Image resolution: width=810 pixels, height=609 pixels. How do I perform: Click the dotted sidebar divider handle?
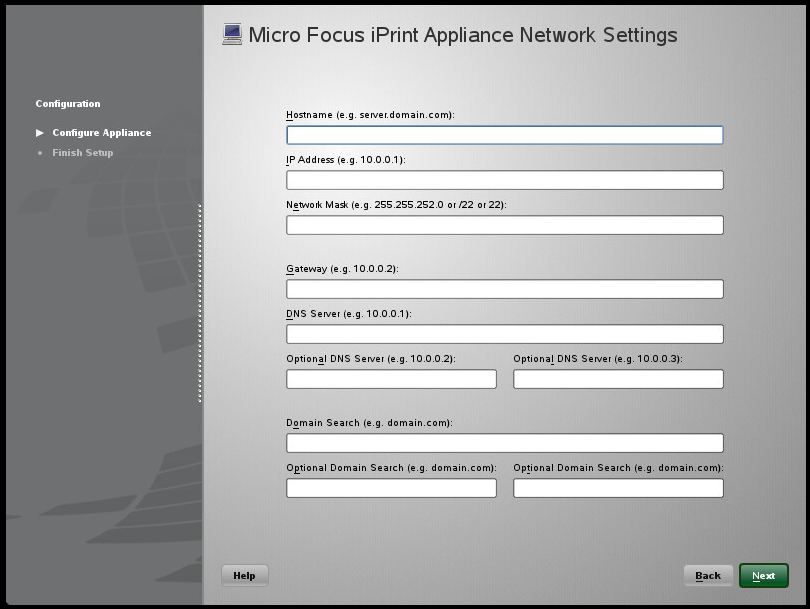click(x=200, y=303)
